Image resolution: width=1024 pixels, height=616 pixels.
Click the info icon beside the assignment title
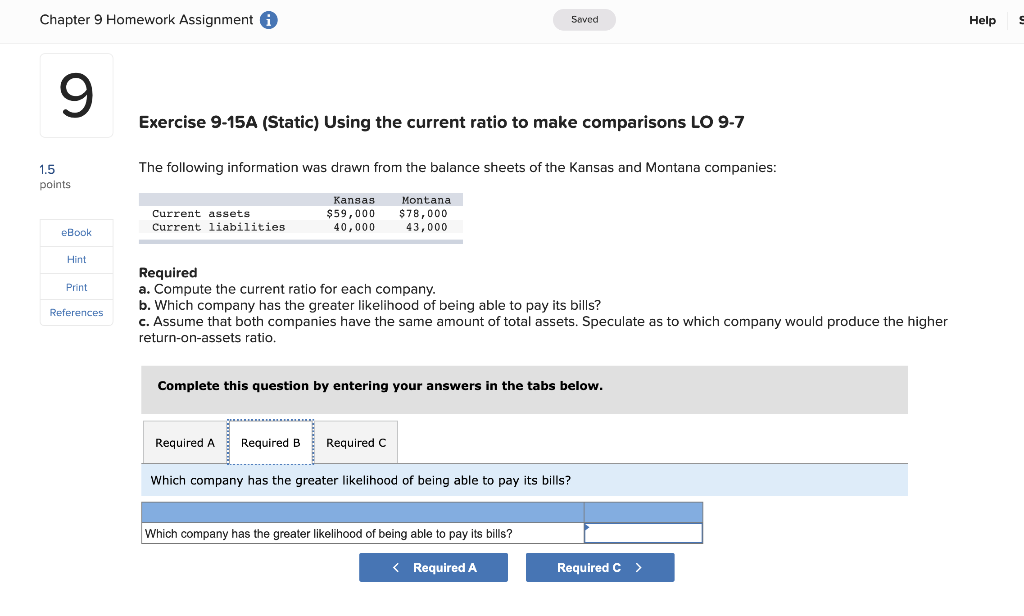(x=270, y=19)
